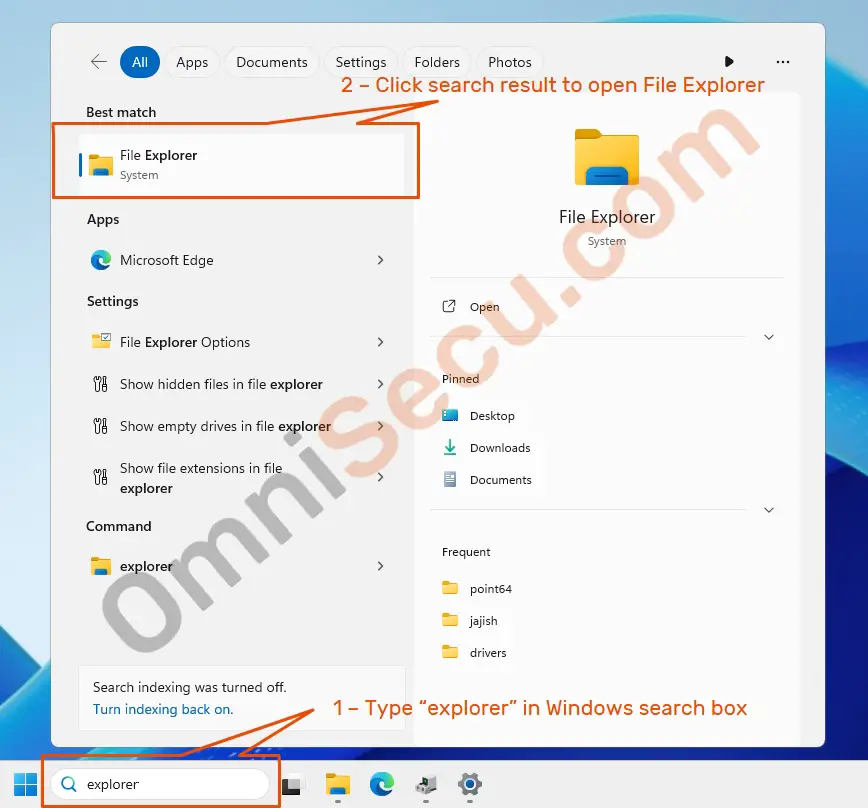Open Settings gear from the taskbar
868x808 pixels.
click(470, 784)
